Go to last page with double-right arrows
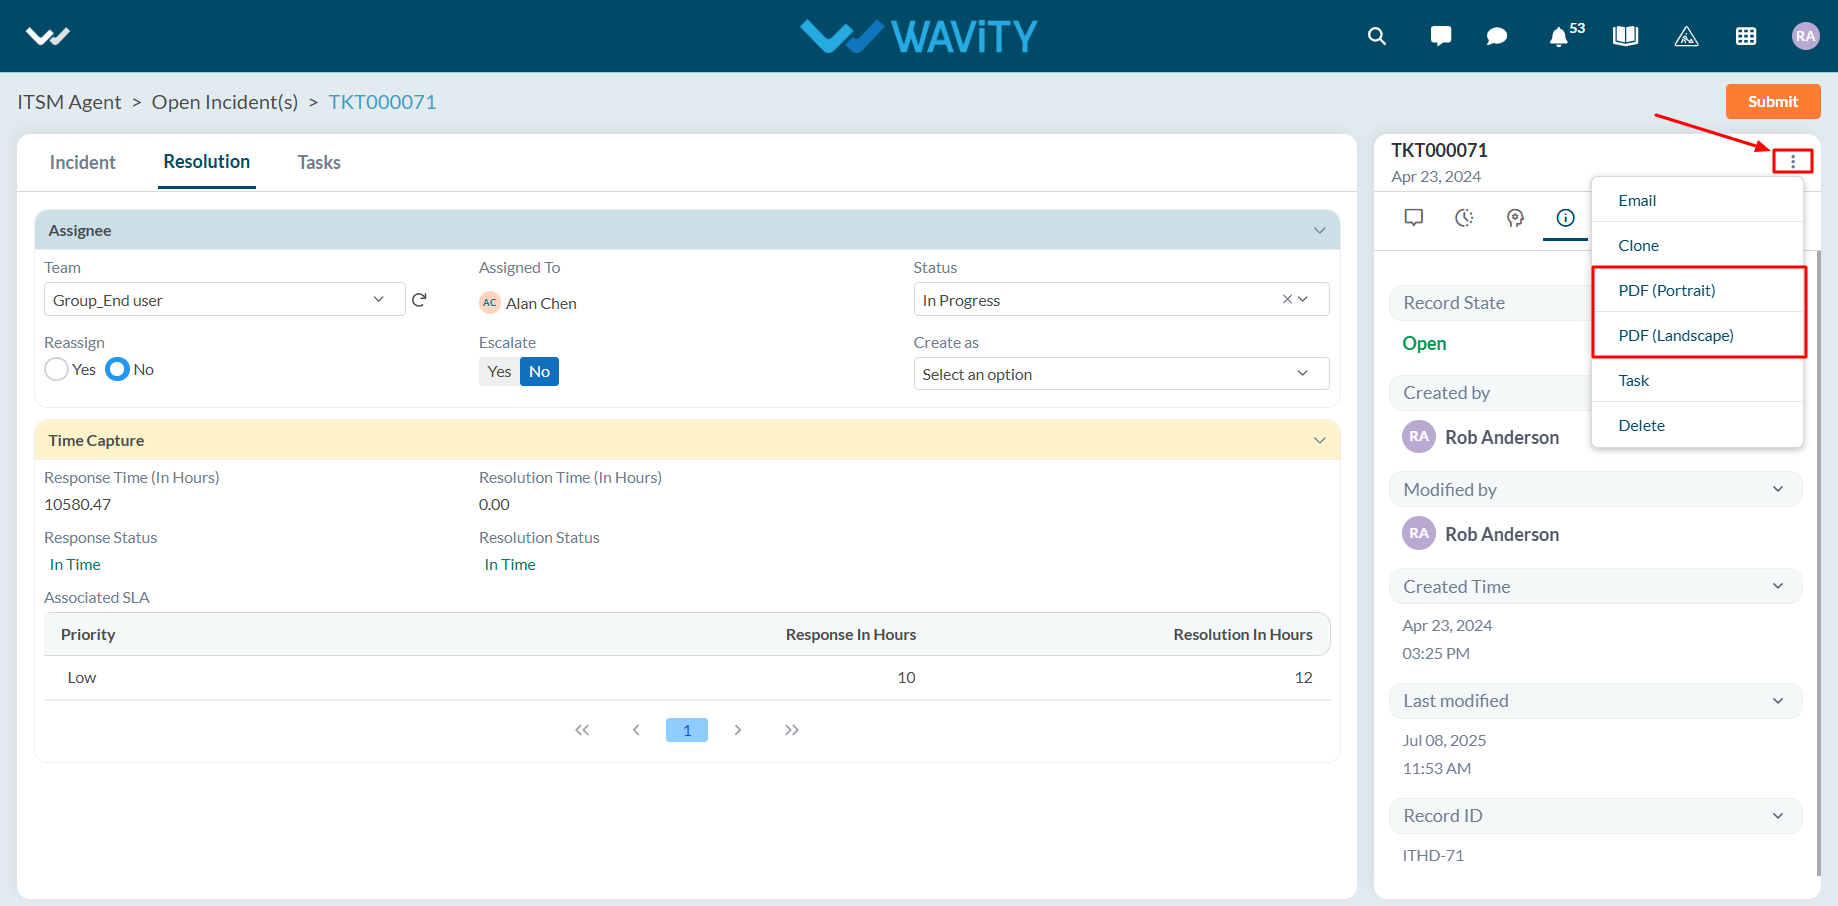This screenshot has width=1838, height=906. pyautogui.click(x=792, y=730)
